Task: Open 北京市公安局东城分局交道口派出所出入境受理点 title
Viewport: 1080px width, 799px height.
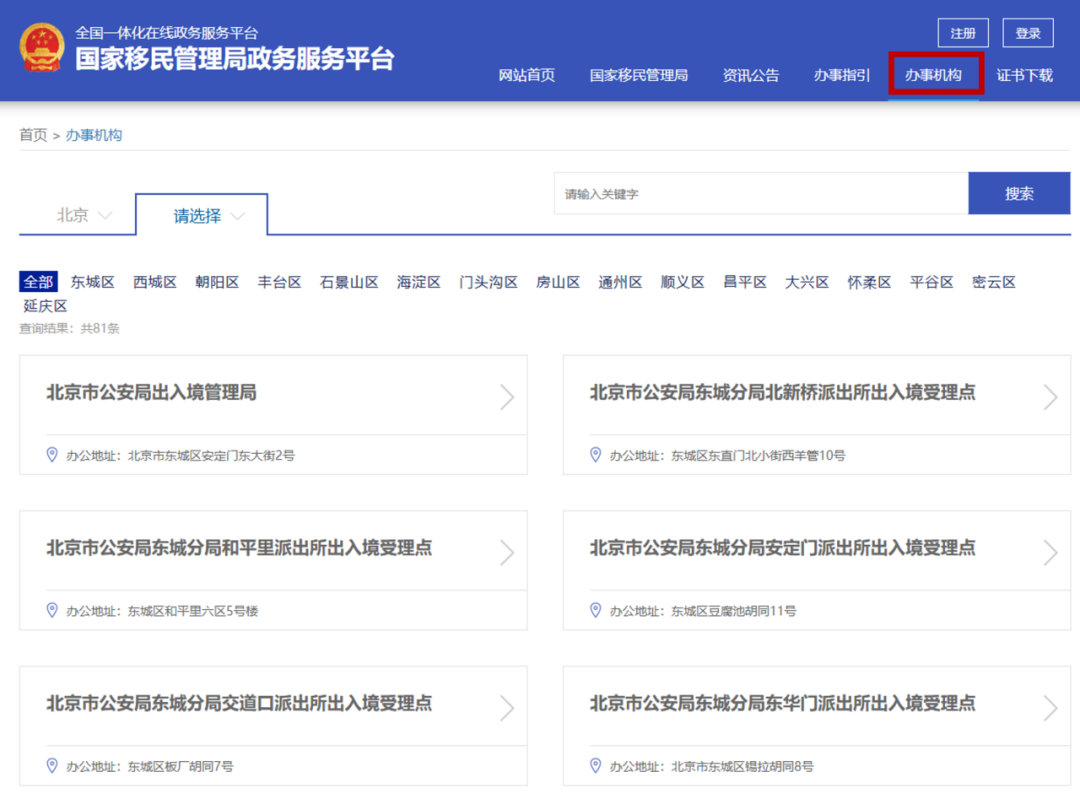Action: 239,703
